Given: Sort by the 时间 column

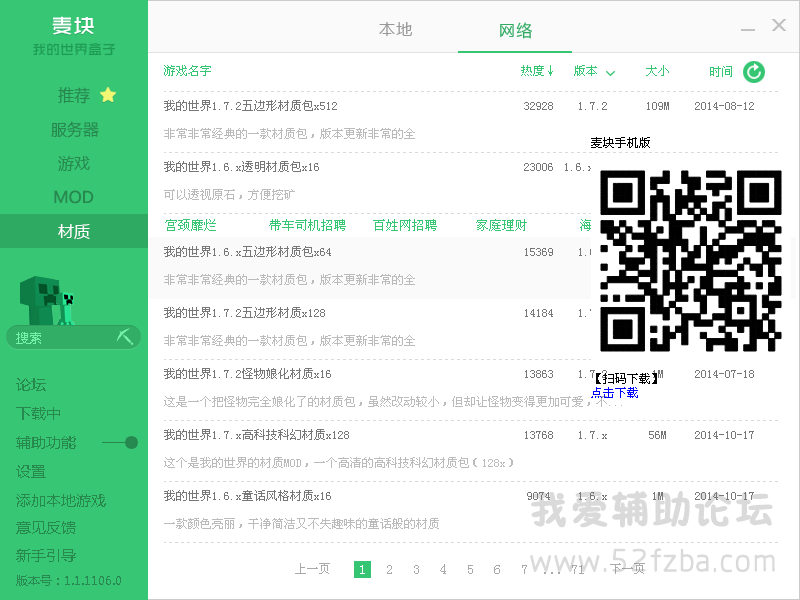Looking at the screenshot, I should tap(720, 71).
